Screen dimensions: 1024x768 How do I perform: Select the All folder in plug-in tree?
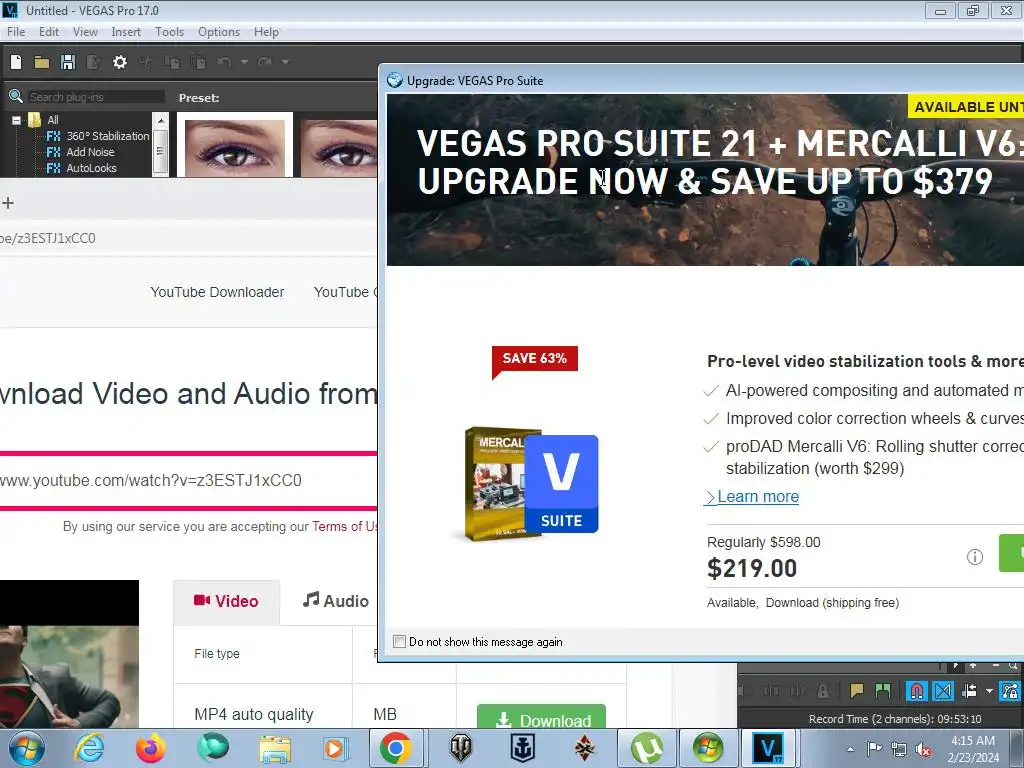pyautogui.click(x=53, y=120)
